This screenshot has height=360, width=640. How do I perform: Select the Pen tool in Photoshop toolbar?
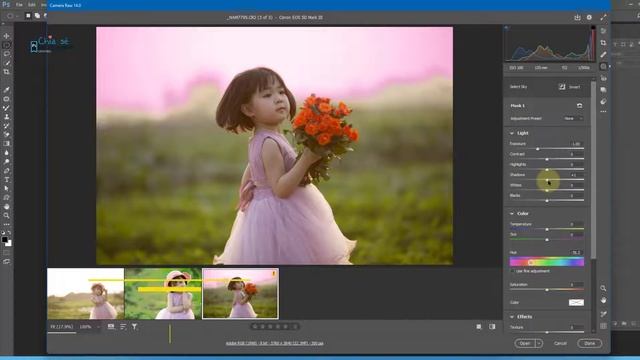pos(7,171)
